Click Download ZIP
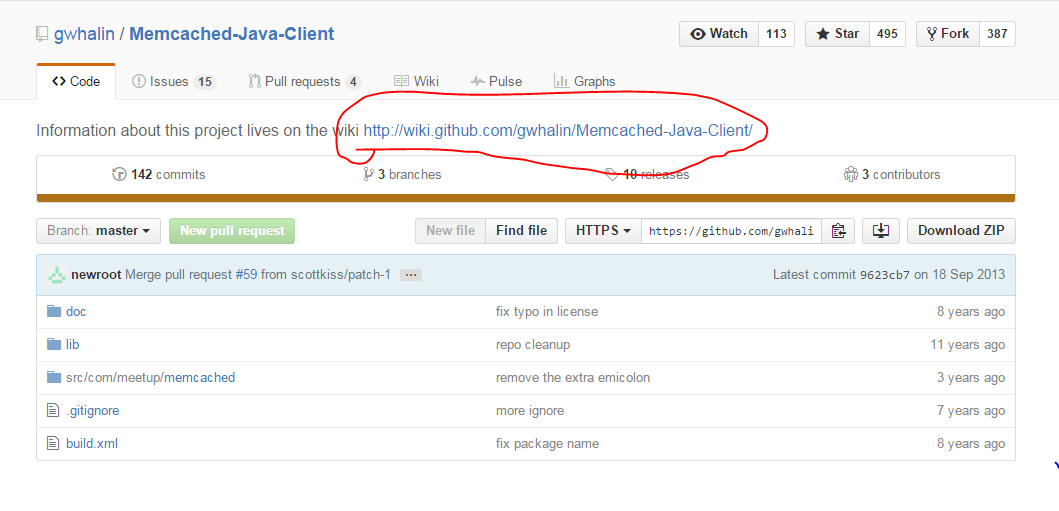Screen dimensions: 1059x511 pyautogui.click(x=961, y=231)
